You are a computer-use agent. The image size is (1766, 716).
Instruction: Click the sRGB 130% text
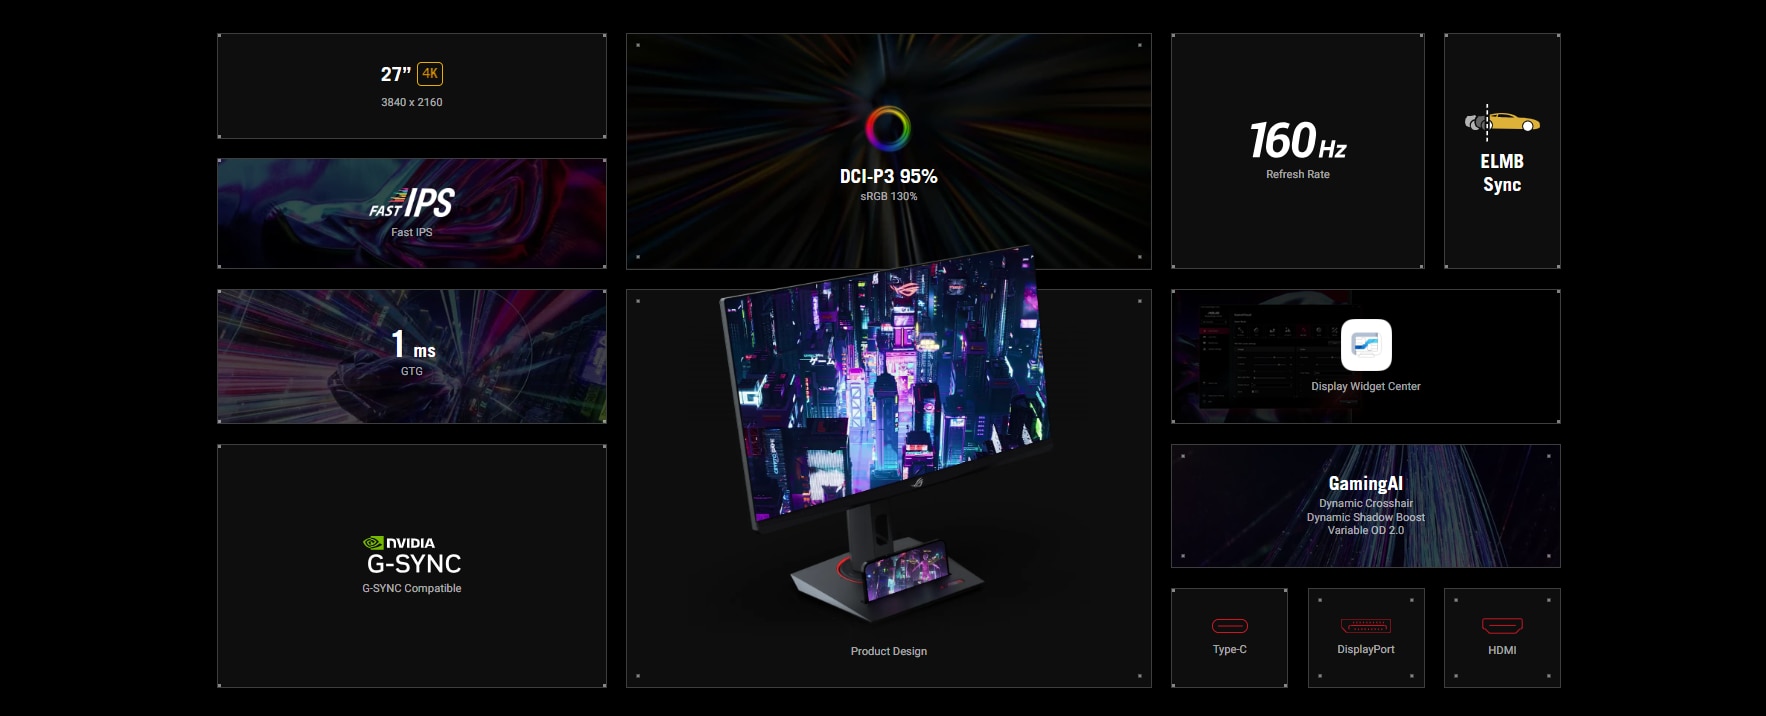(x=888, y=196)
